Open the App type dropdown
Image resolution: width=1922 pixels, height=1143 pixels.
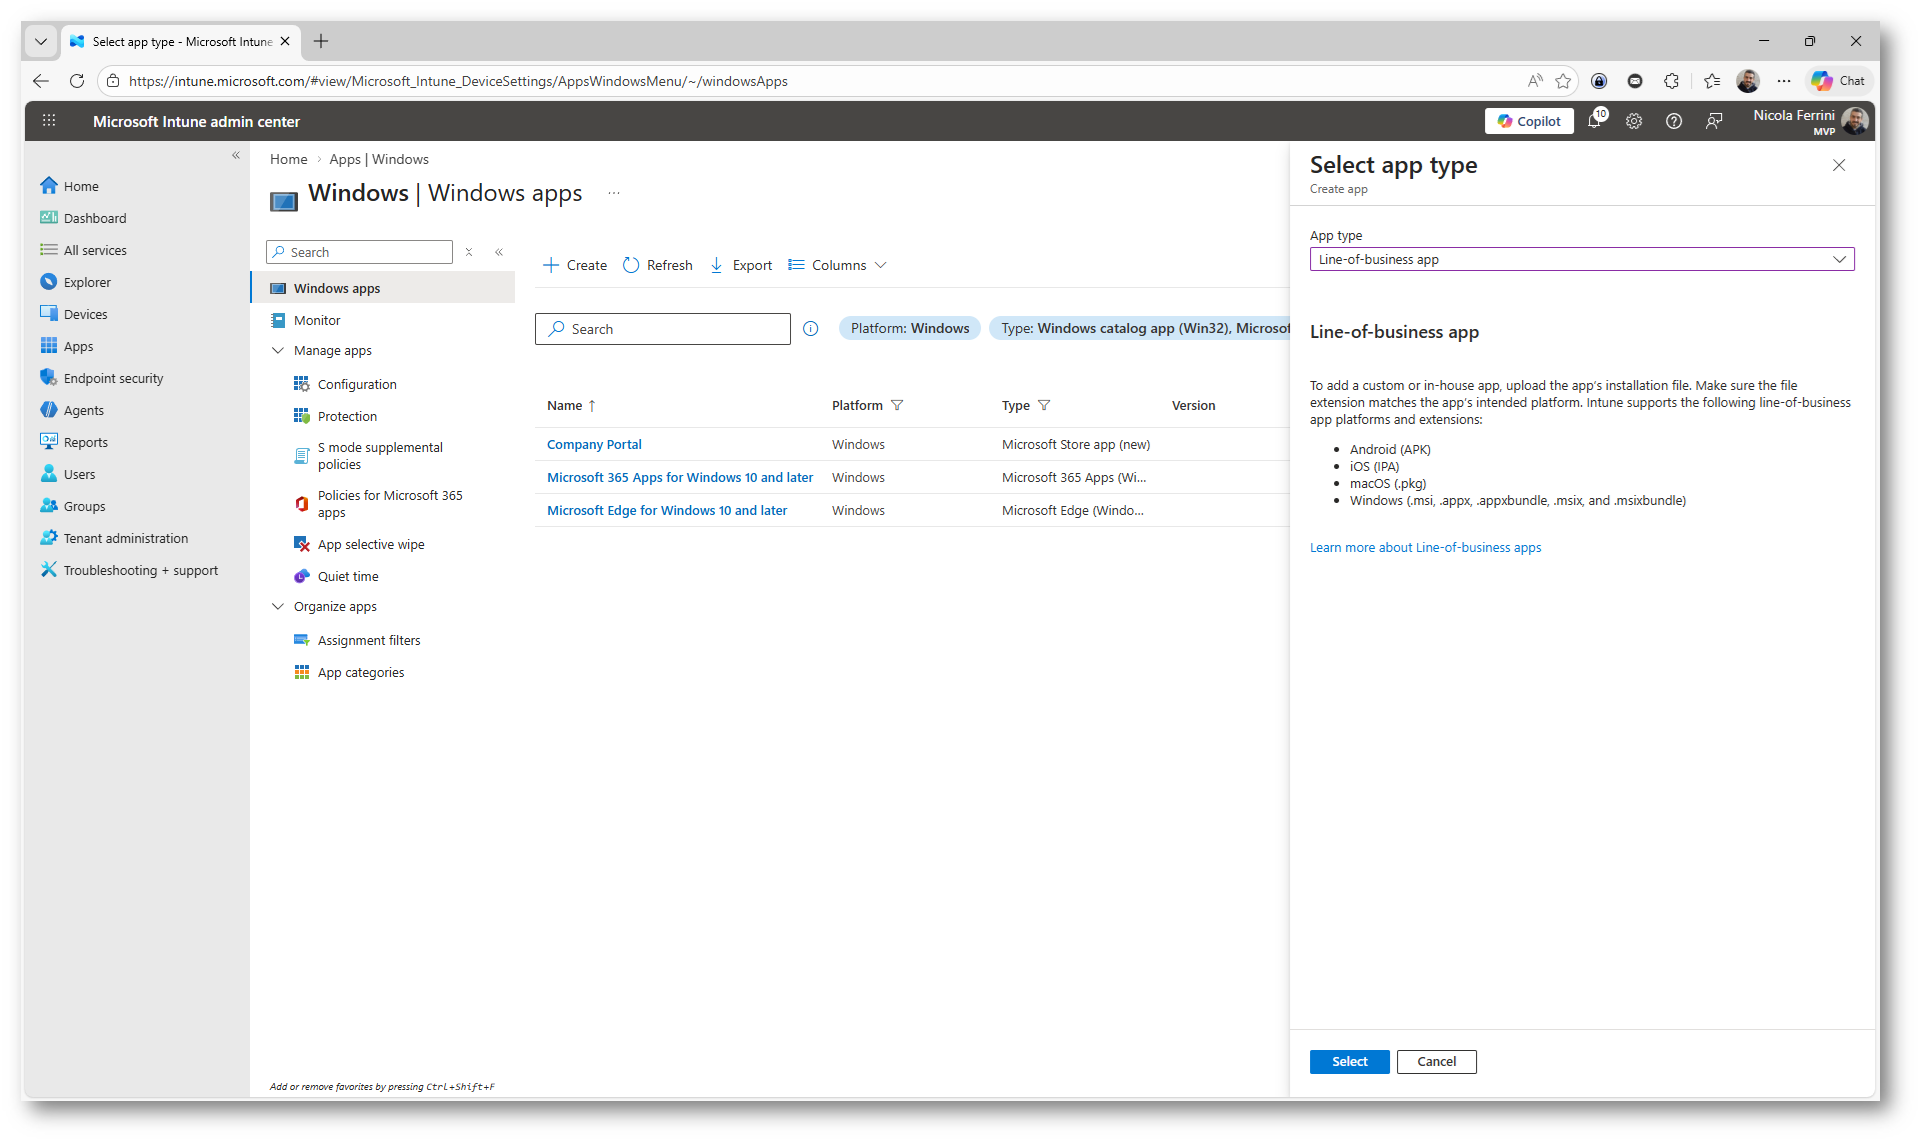pyautogui.click(x=1581, y=259)
